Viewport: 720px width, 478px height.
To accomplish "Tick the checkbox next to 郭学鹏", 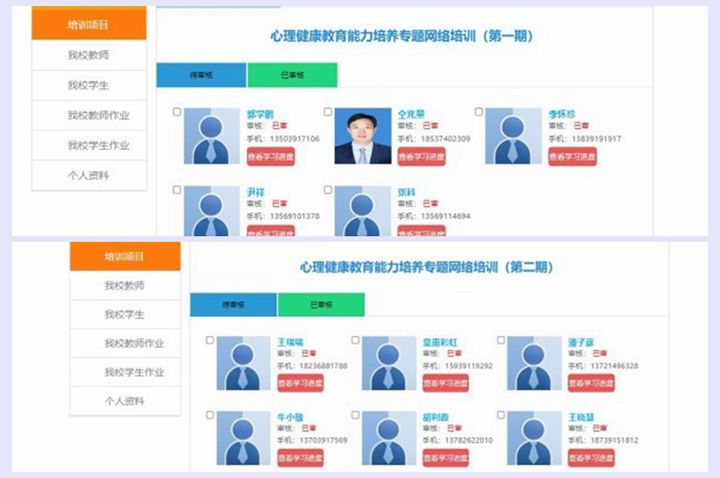I will (x=177, y=112).
